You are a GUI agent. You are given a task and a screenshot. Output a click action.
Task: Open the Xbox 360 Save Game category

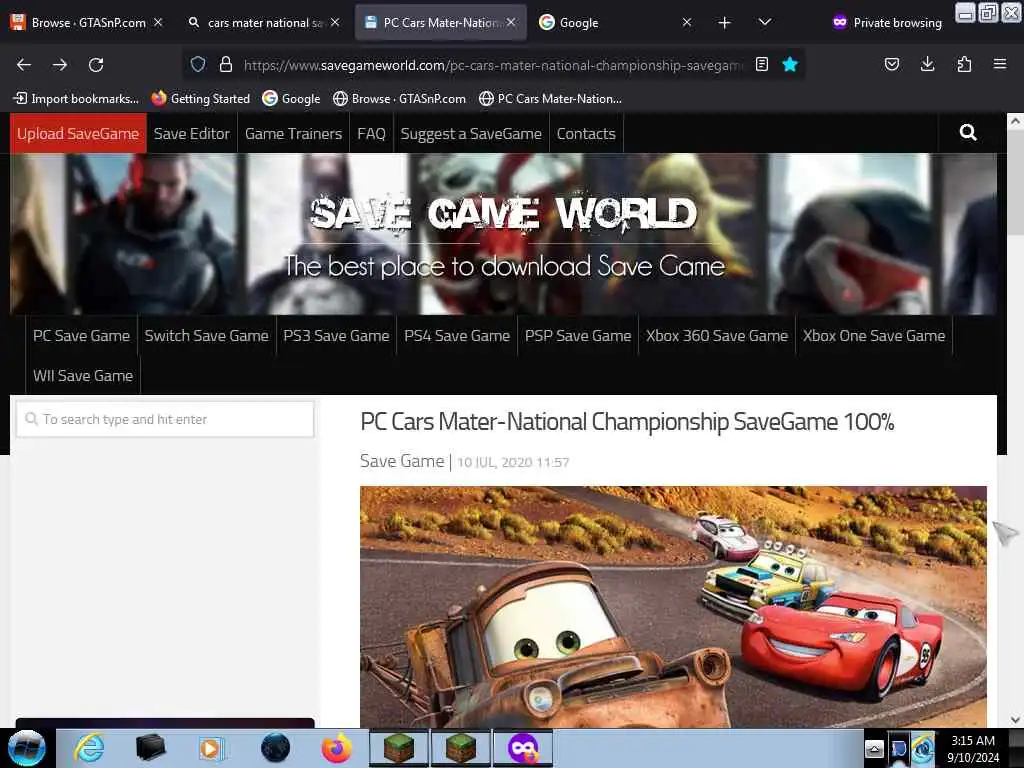717,336
